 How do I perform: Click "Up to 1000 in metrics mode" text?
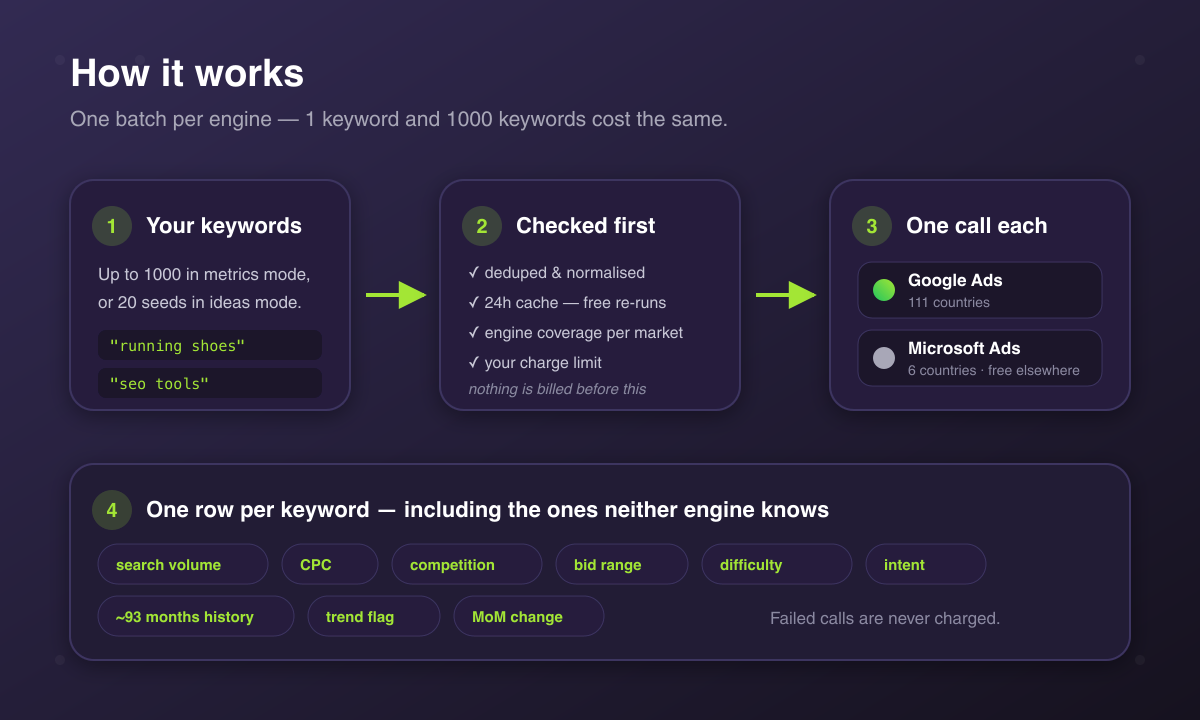(204, 274)
